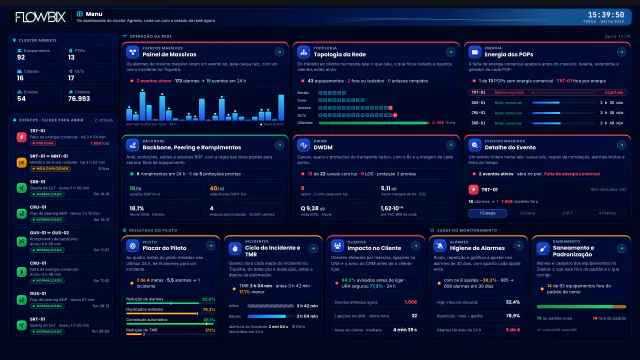The image size is (640, 360).
Task: Click the POPs icon above value 13
Action: tap(70, 51)
